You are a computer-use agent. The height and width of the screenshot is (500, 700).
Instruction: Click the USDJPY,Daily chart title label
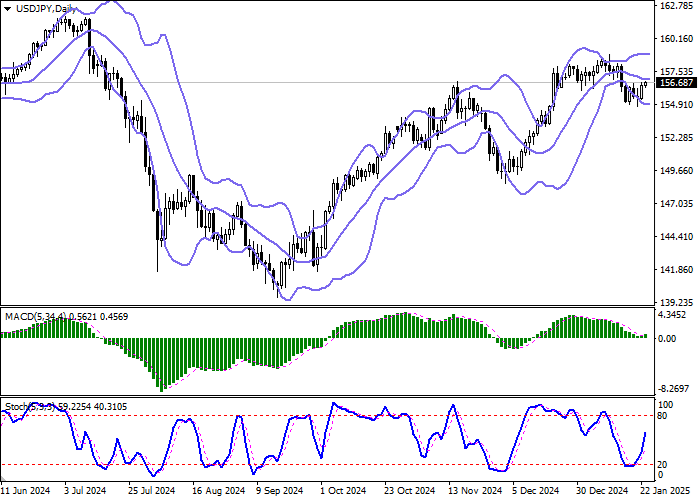(39, 9)
